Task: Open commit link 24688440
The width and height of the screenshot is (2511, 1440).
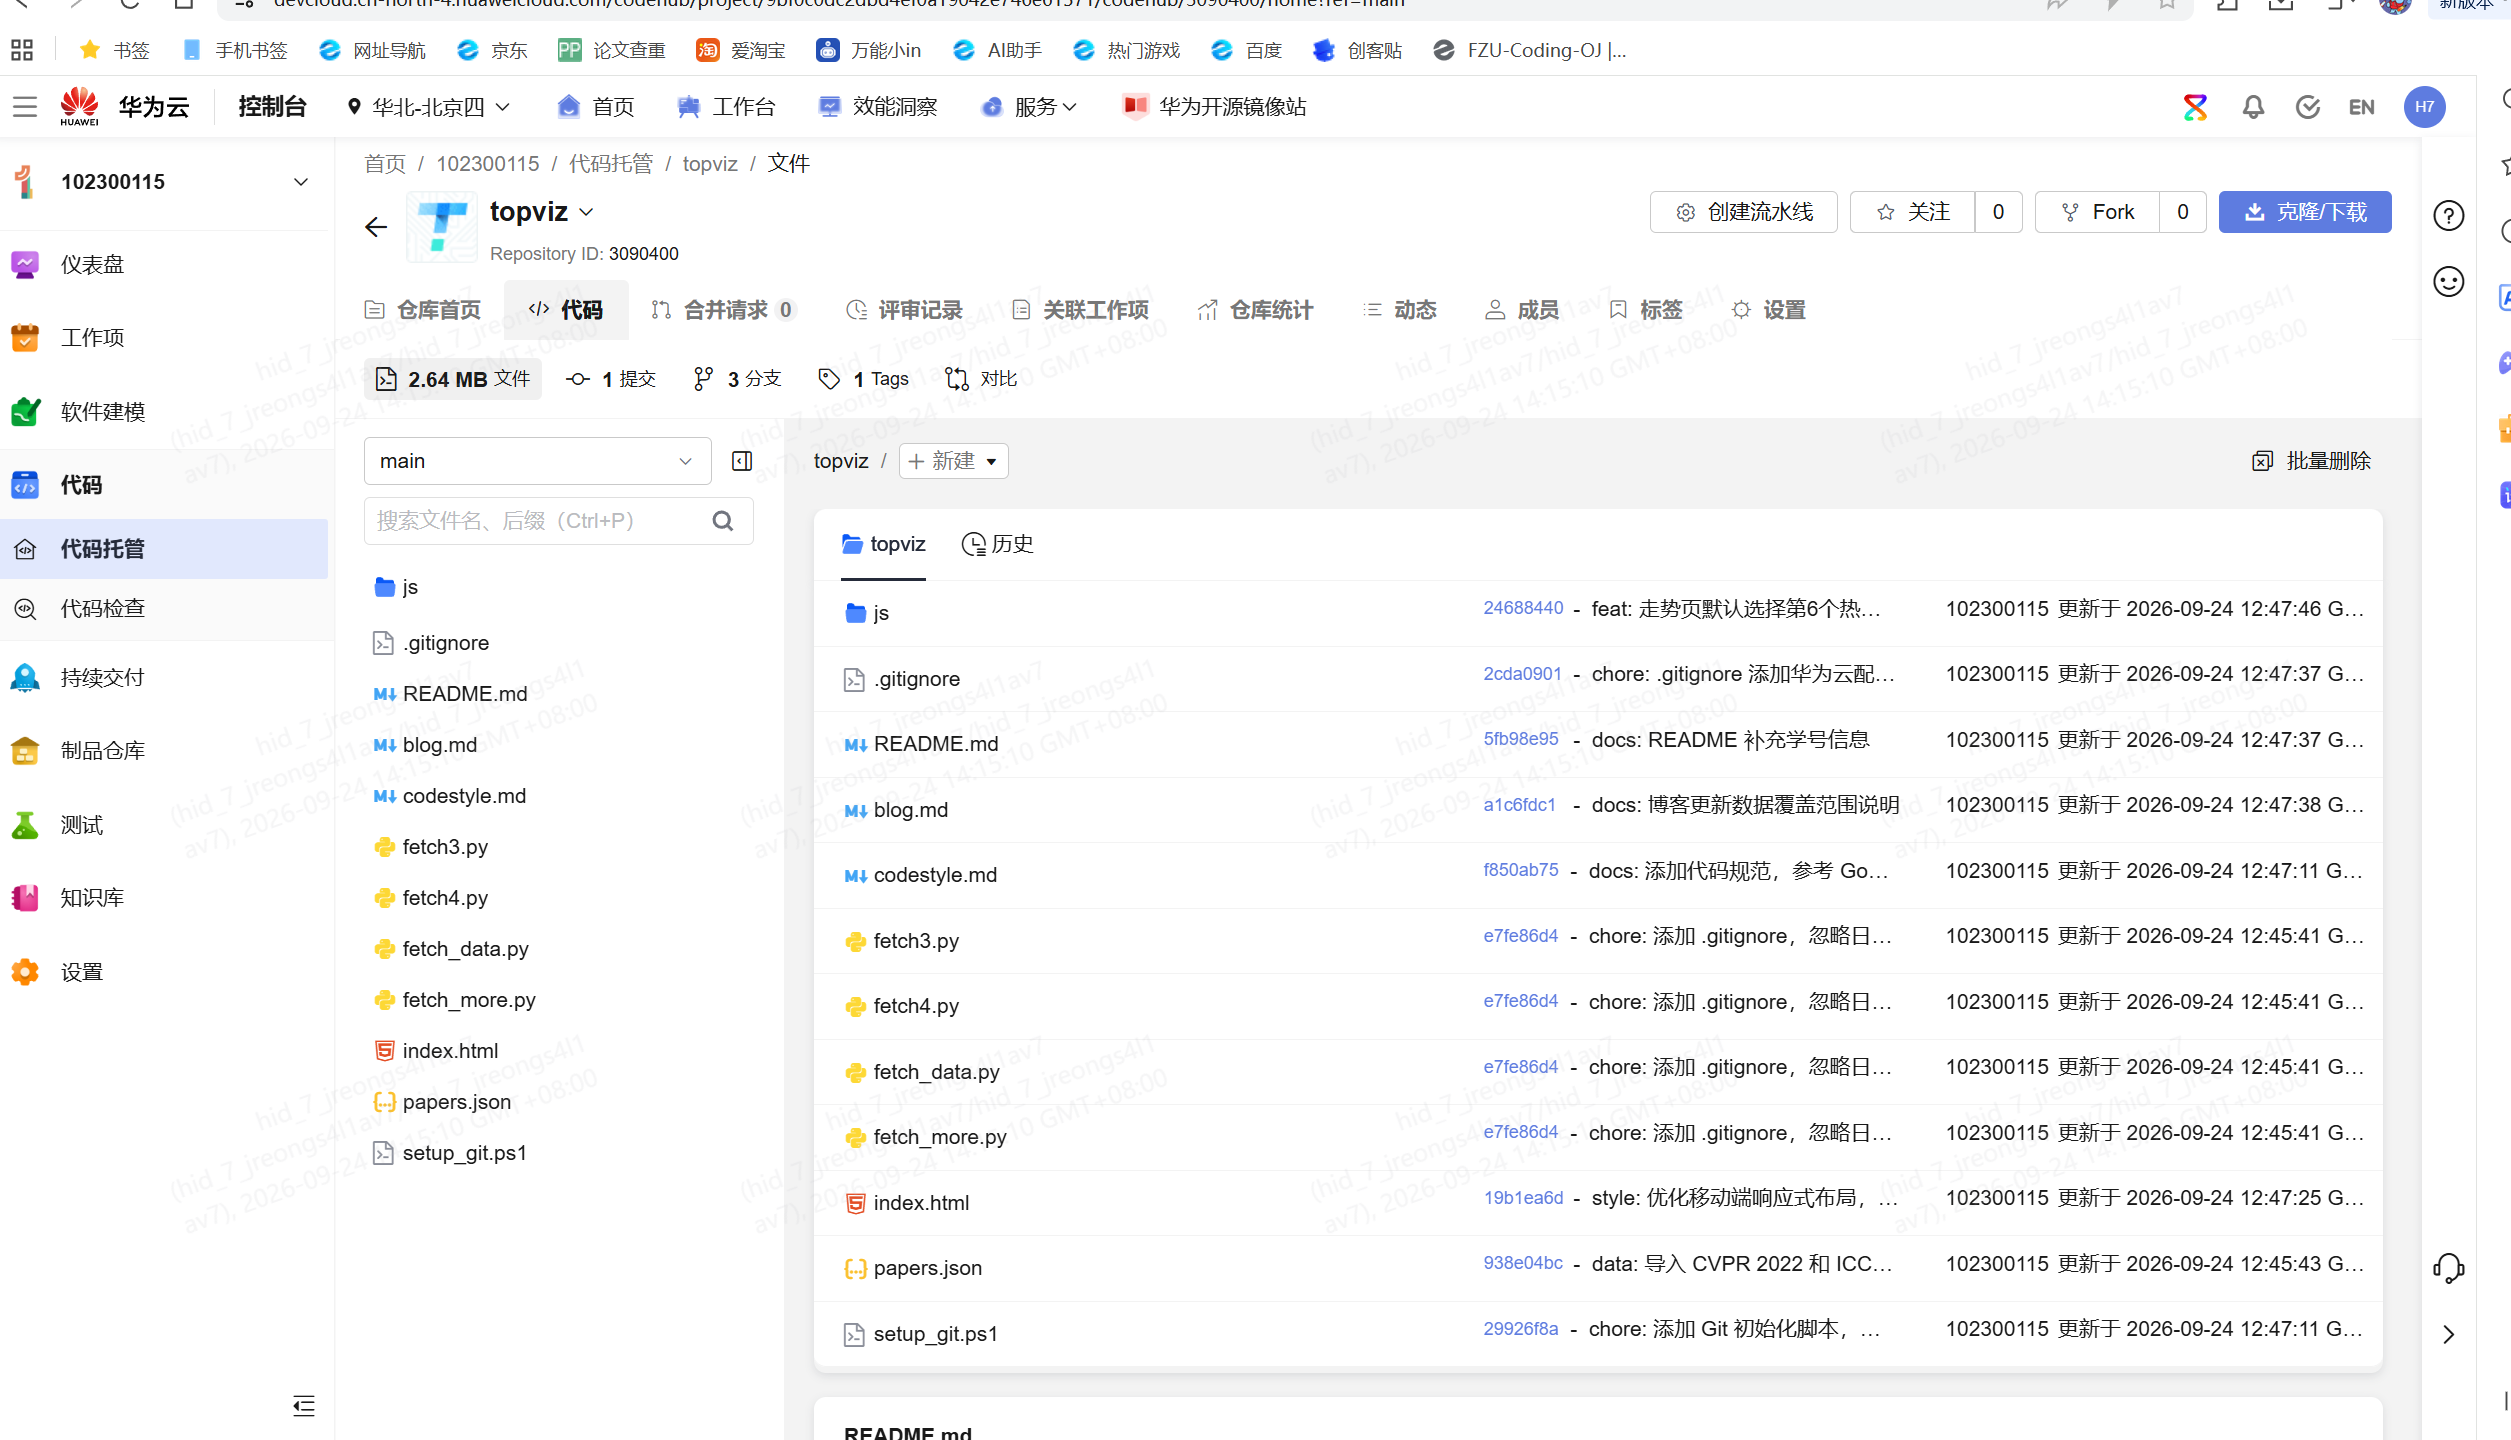Action: 1522,608
